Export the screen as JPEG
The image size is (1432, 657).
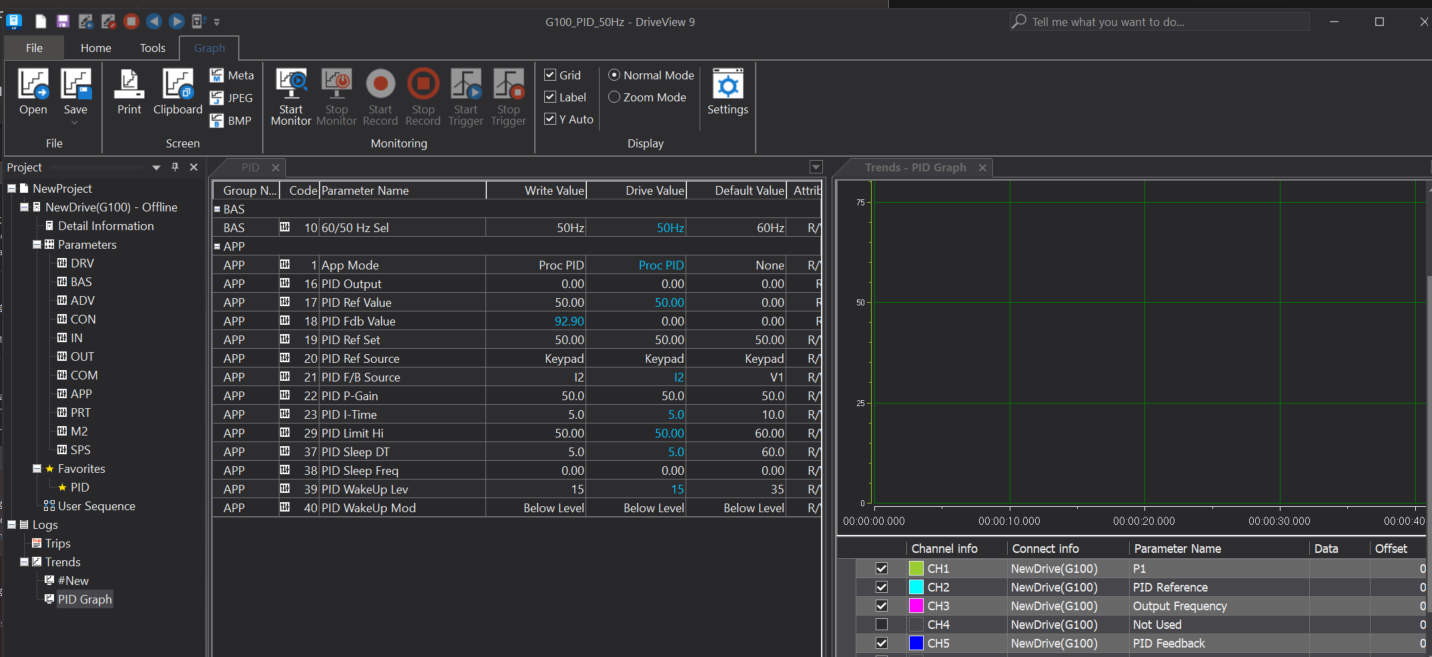(231, 97)
